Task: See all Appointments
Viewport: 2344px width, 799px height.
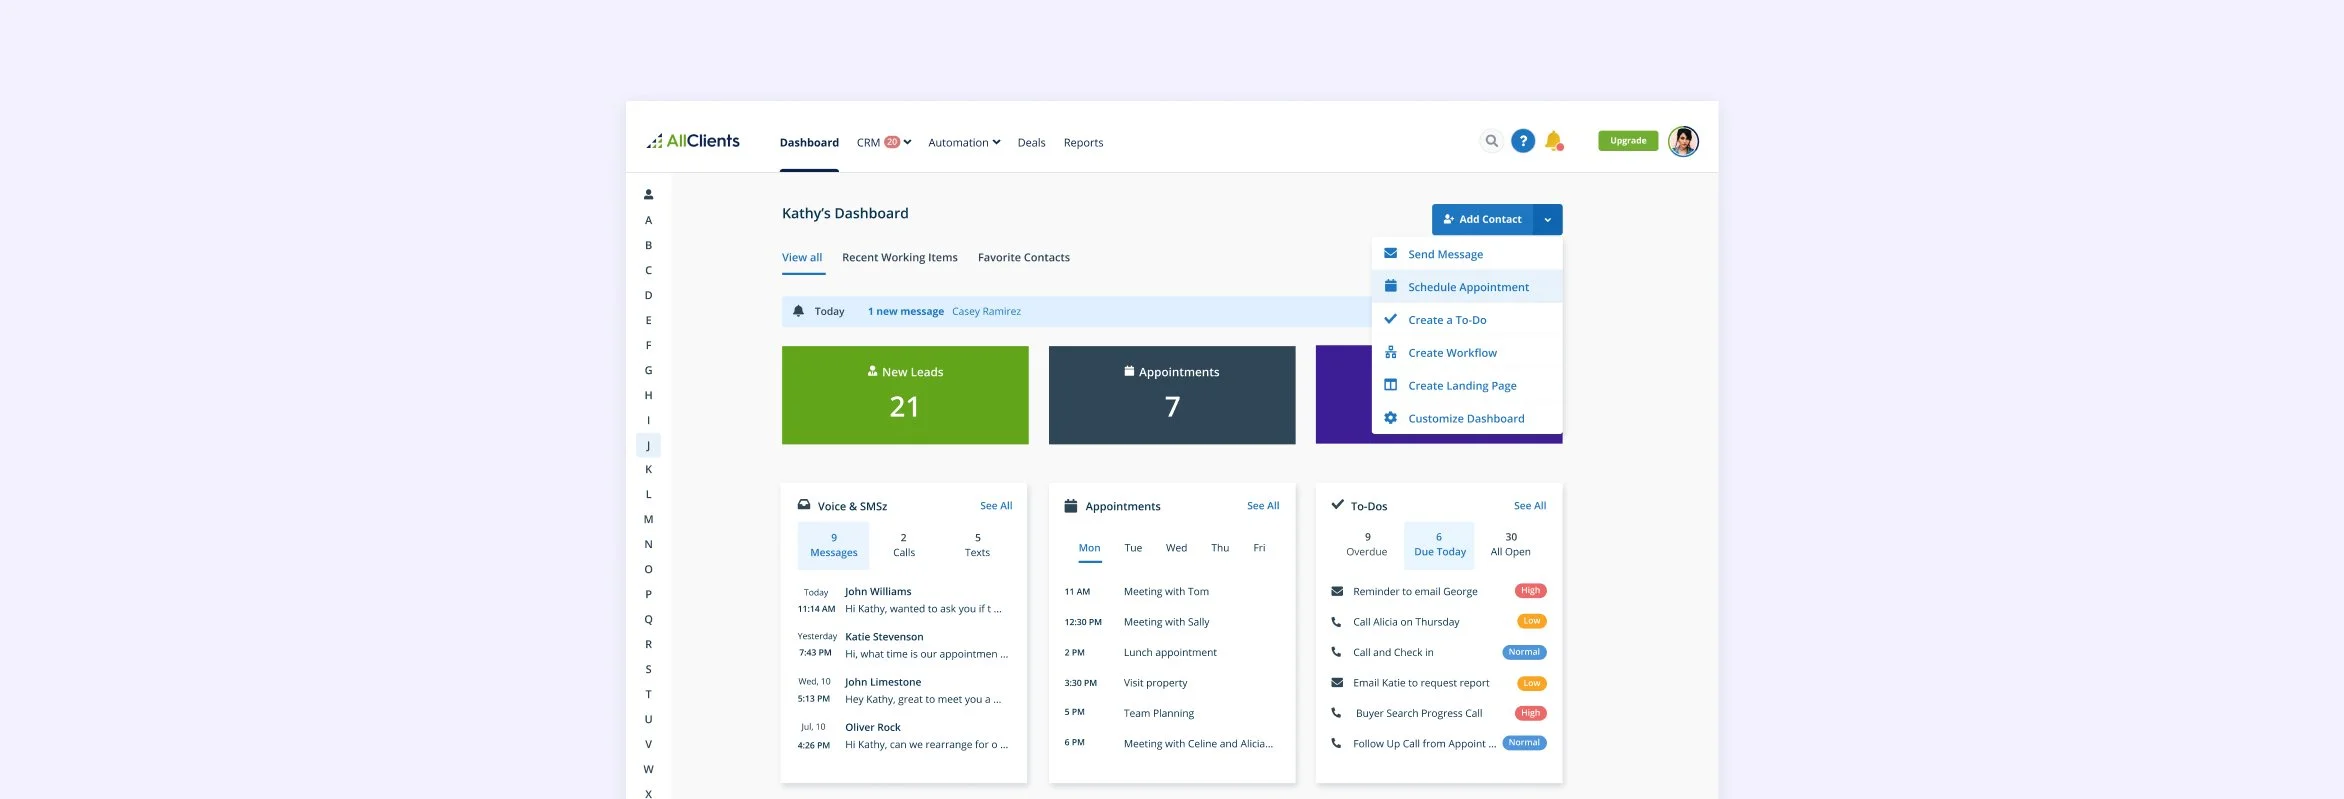Action: pos(1263,506)
